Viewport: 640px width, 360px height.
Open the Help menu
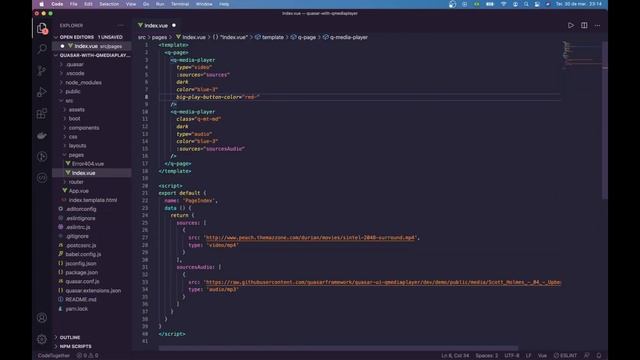click(224, 4)
